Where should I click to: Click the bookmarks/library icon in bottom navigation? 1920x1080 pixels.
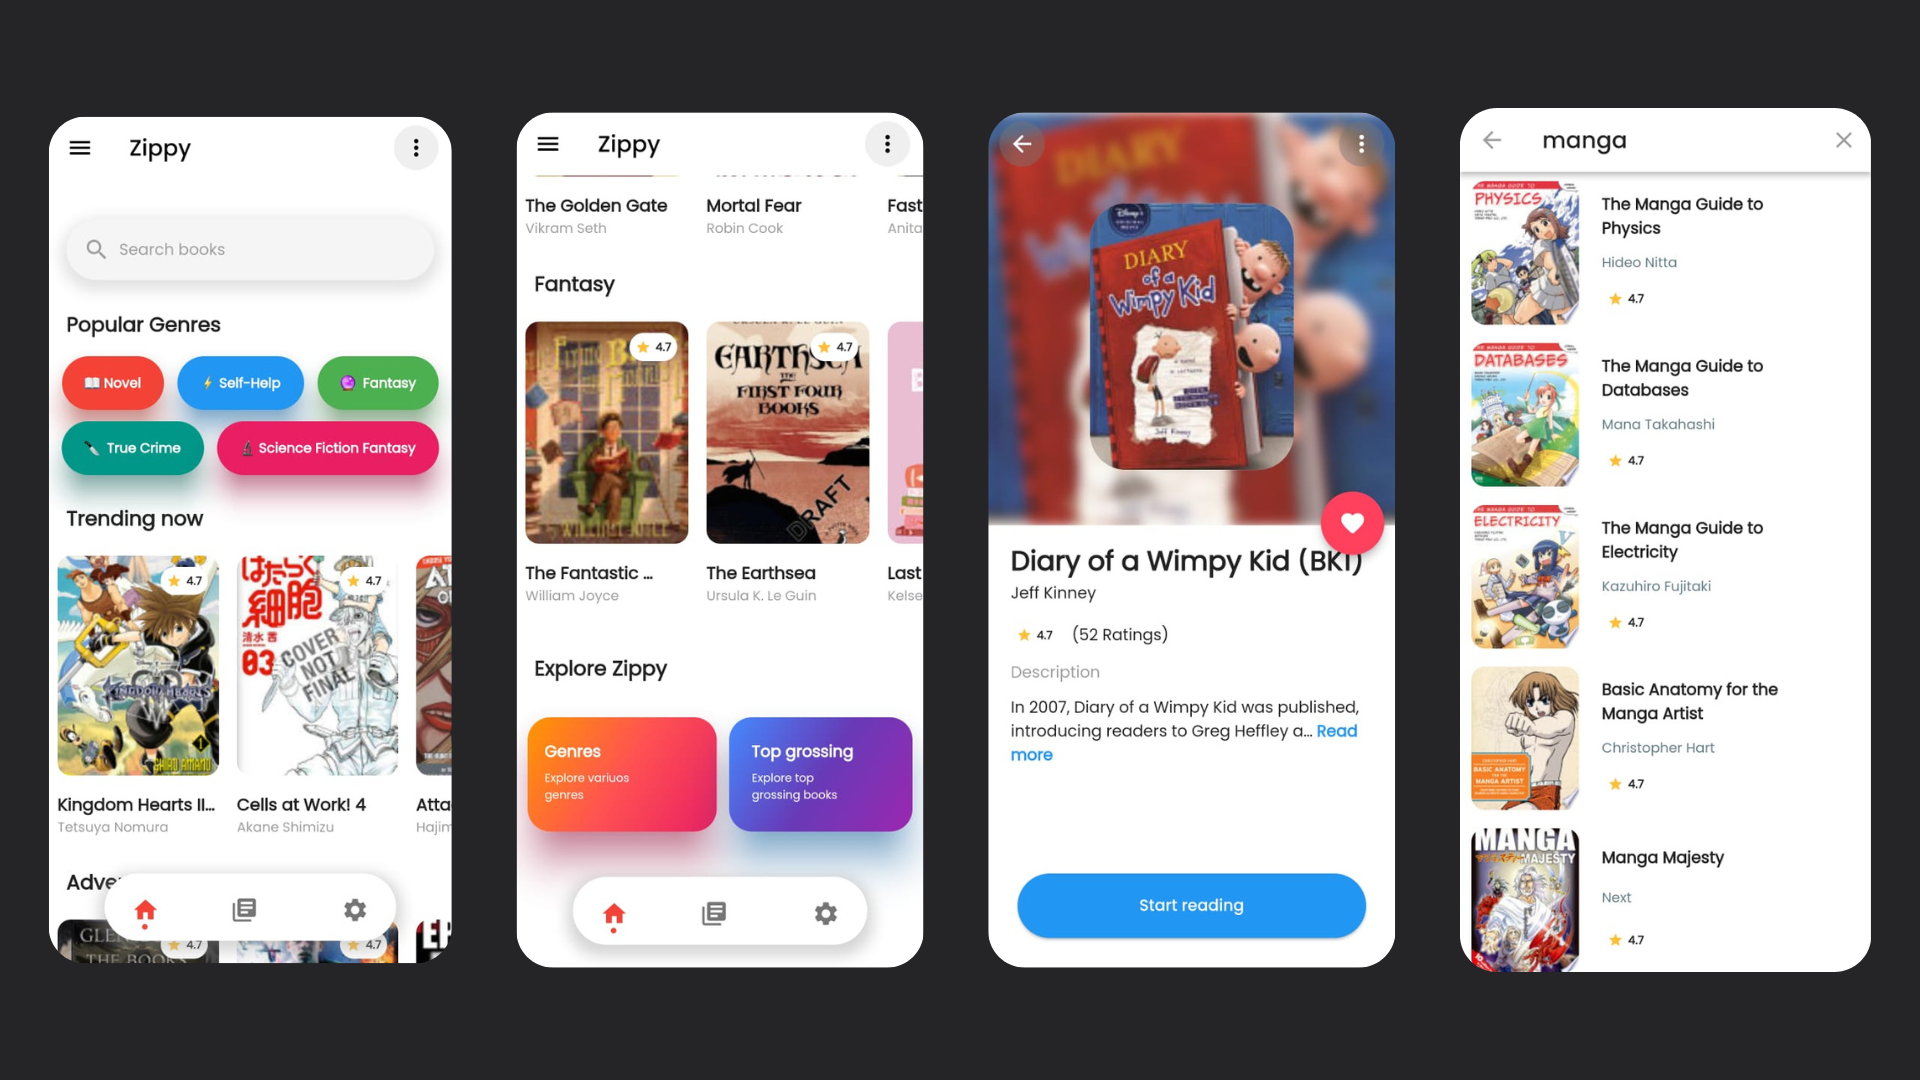pos(244,910)
